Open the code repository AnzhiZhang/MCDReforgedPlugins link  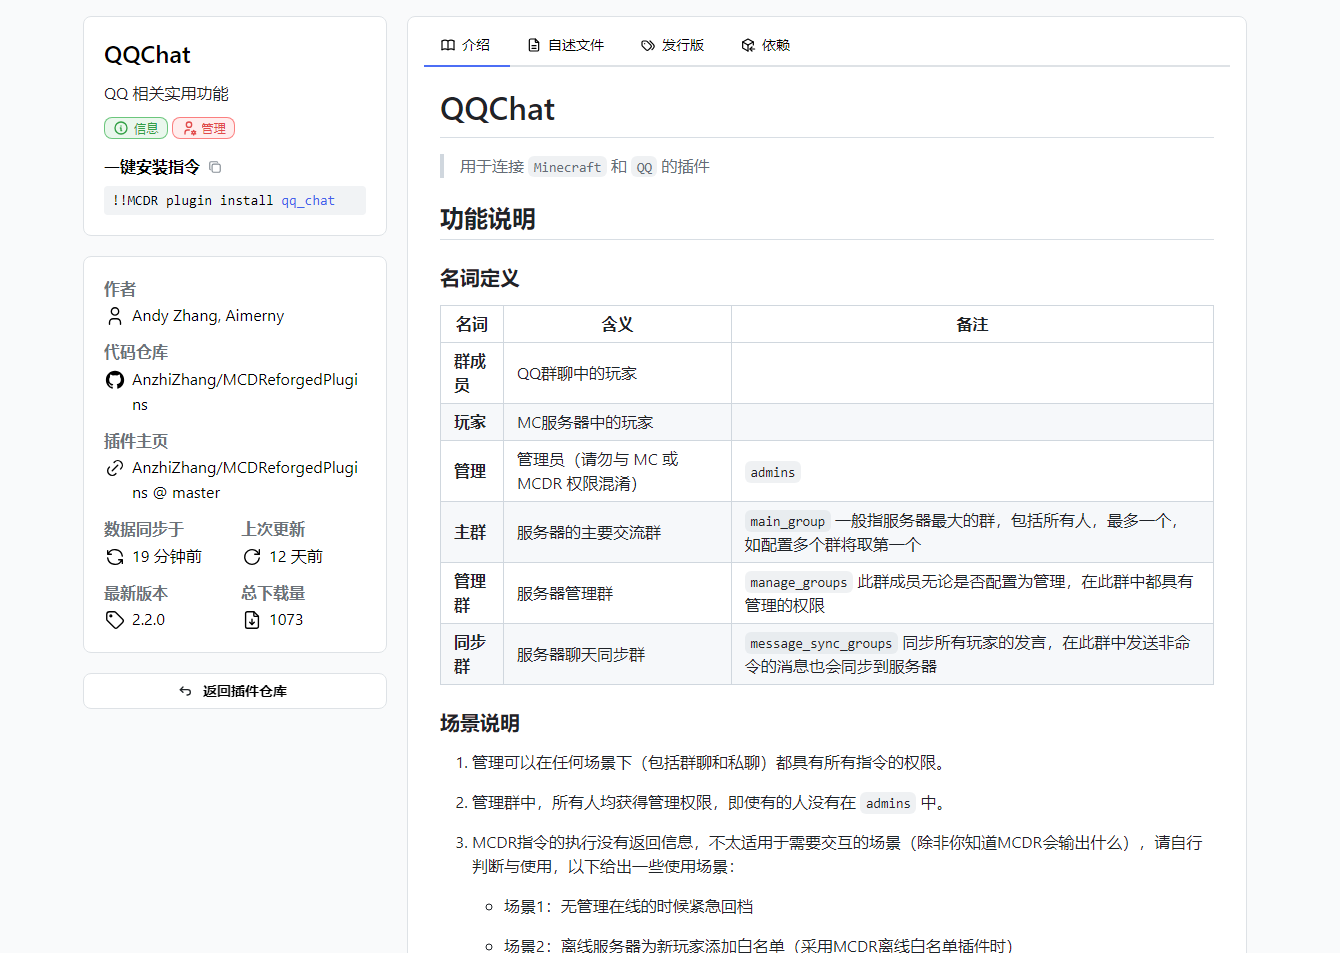pyautogui.click(x=245, y=392)
